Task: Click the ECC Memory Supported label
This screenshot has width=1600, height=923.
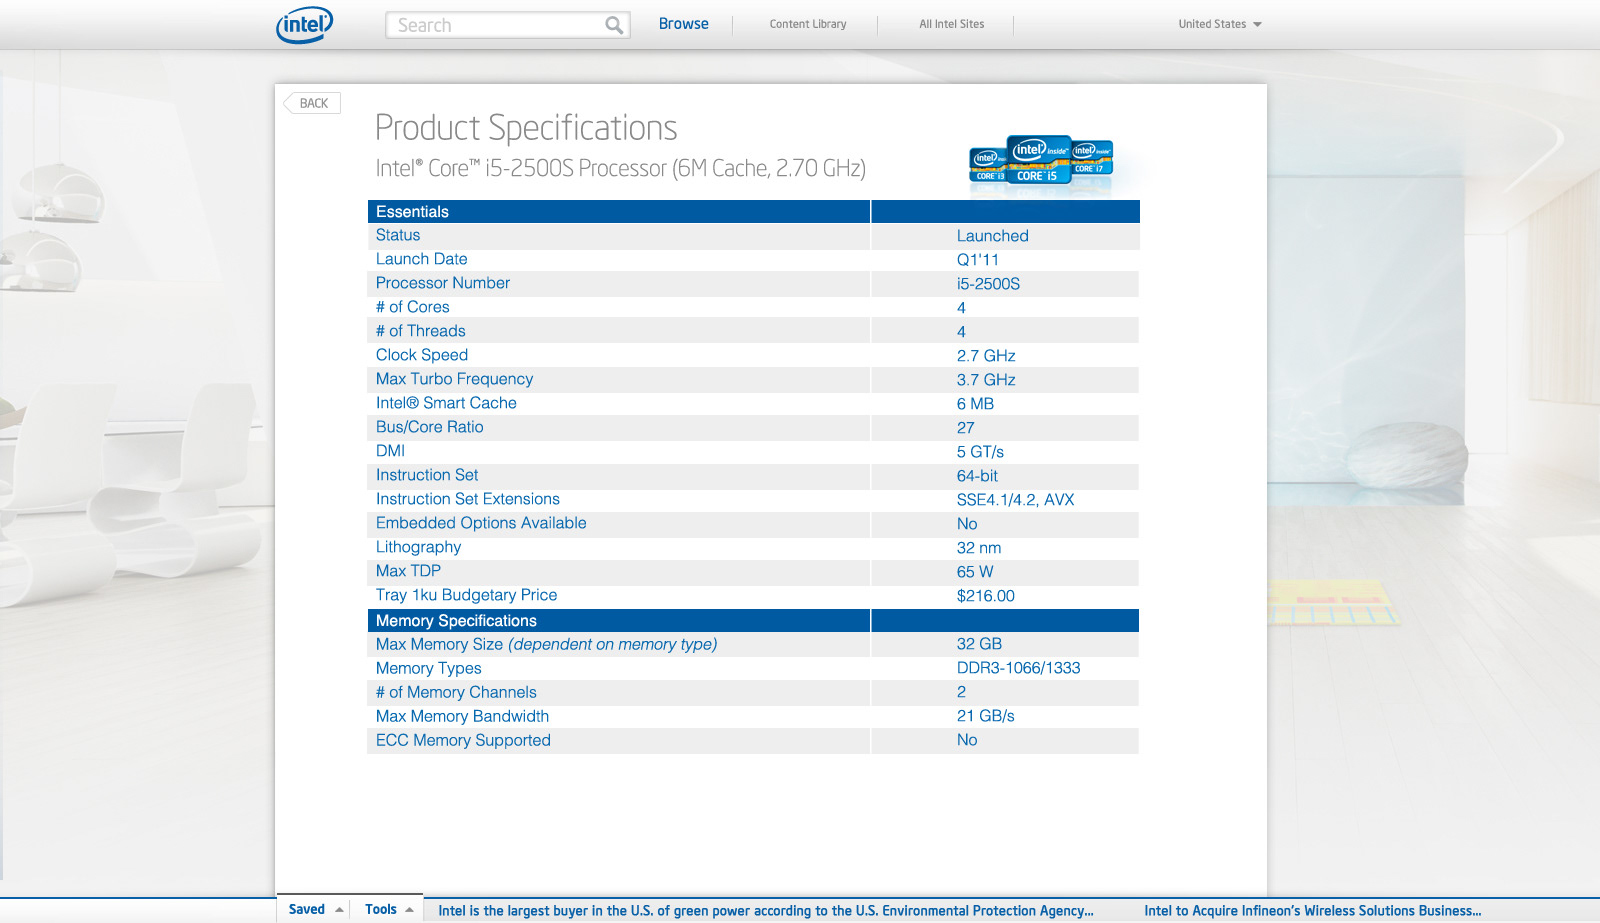Action: coord(464,740)
